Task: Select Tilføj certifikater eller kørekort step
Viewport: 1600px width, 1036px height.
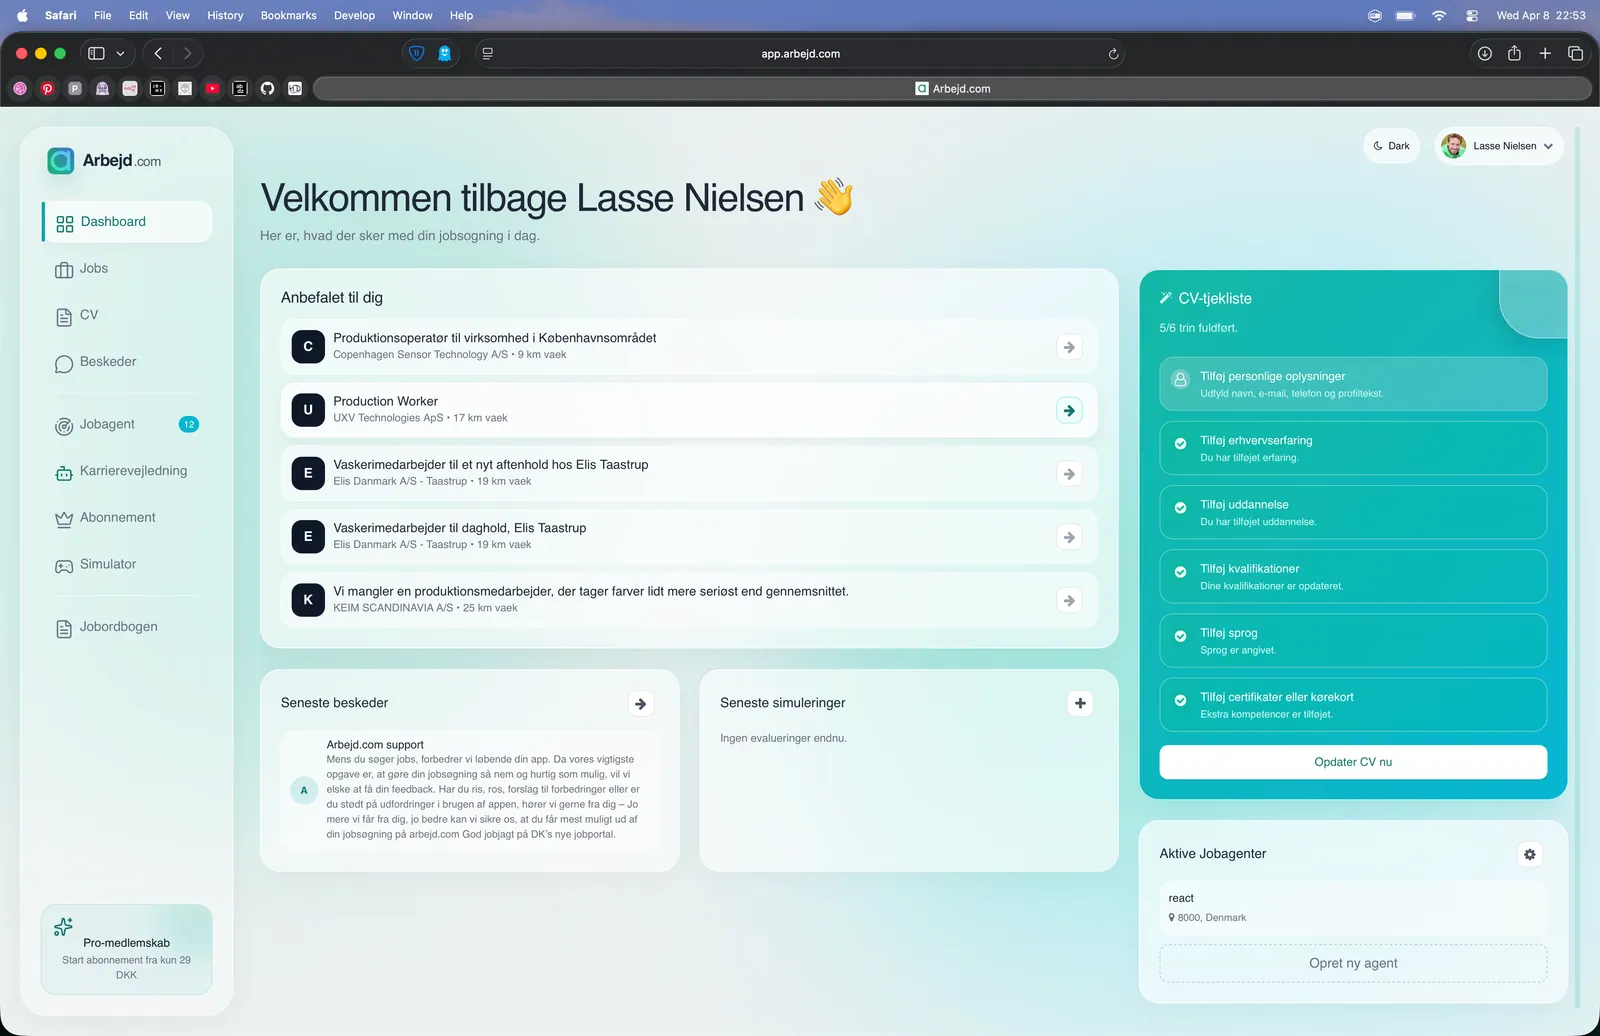Action: (1353, 705)
